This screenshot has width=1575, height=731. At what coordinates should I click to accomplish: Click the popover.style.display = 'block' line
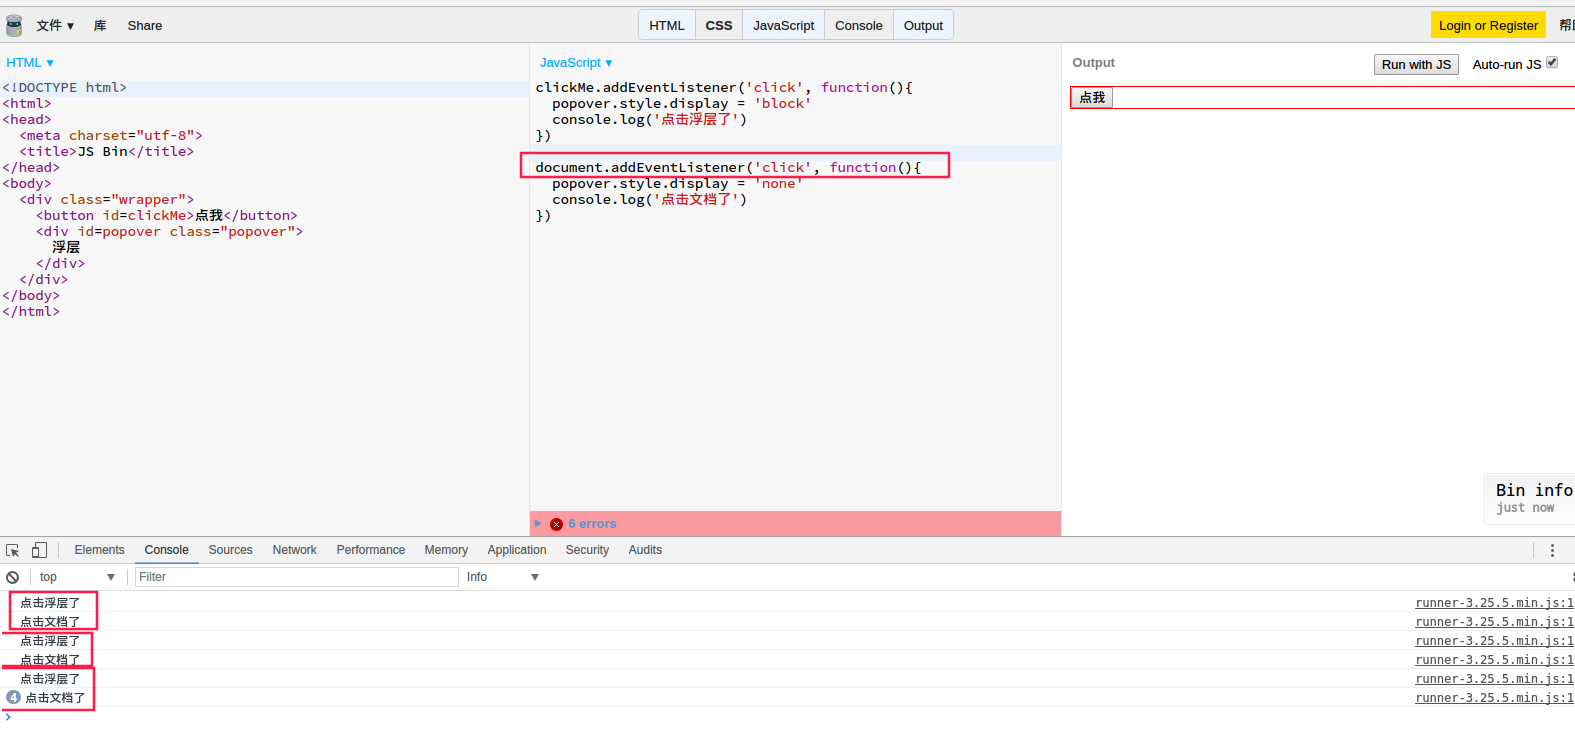pyautogui.click(x=682, y=104)
